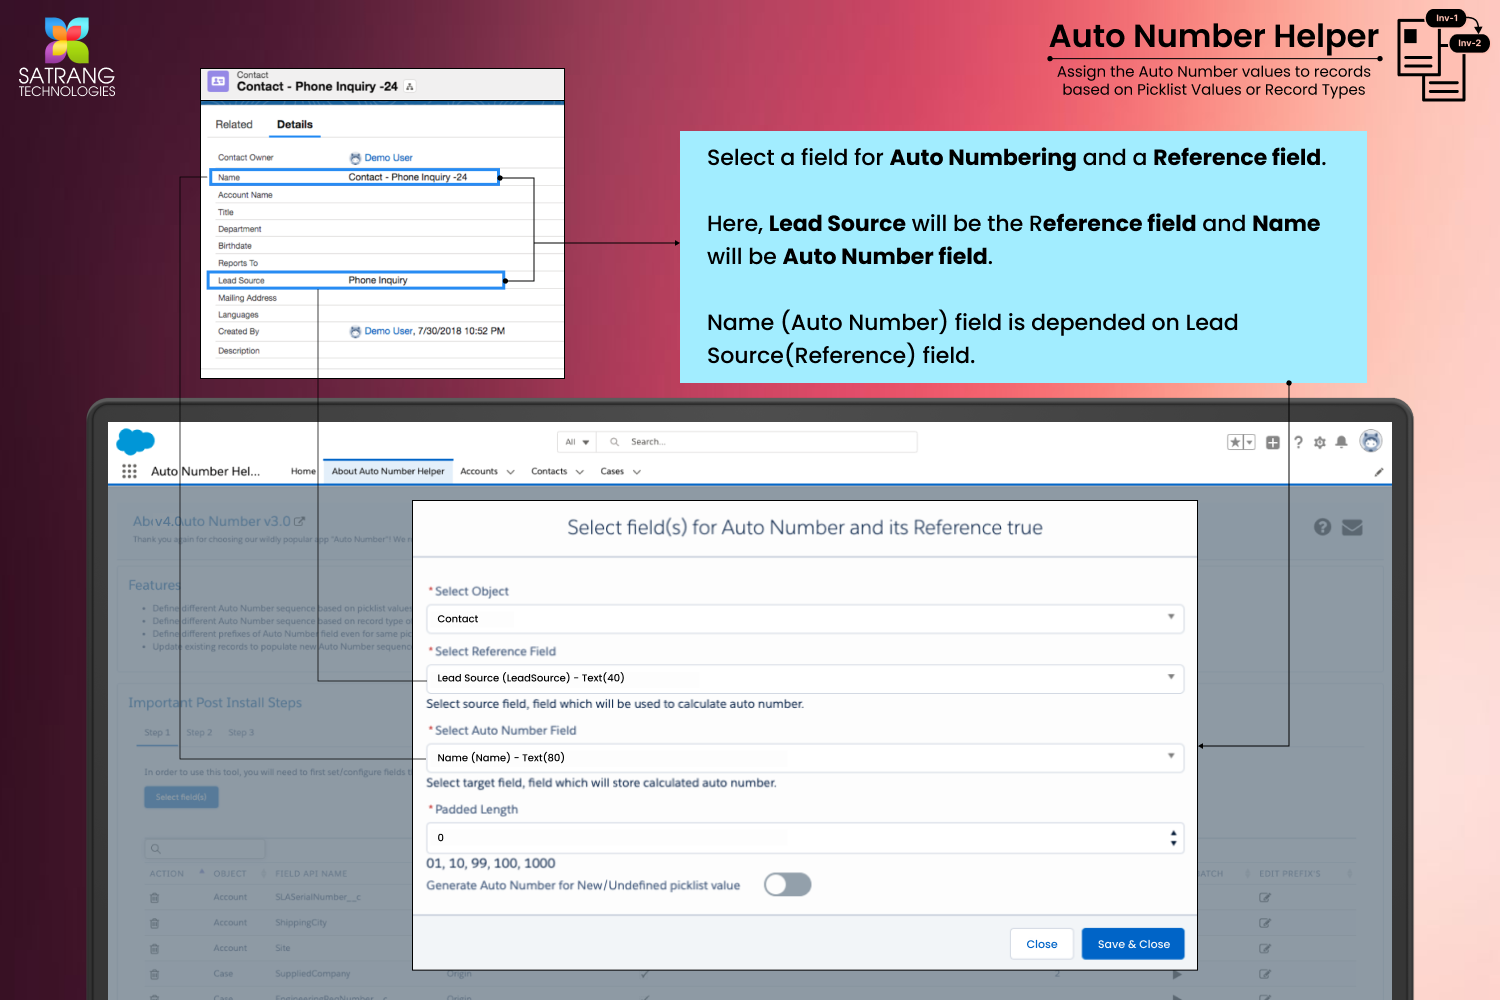Edit prefix for SuppliedCompany row
This screenshot has width=1500, height=1000.
pyautogui.click(x=1265, y=974)
